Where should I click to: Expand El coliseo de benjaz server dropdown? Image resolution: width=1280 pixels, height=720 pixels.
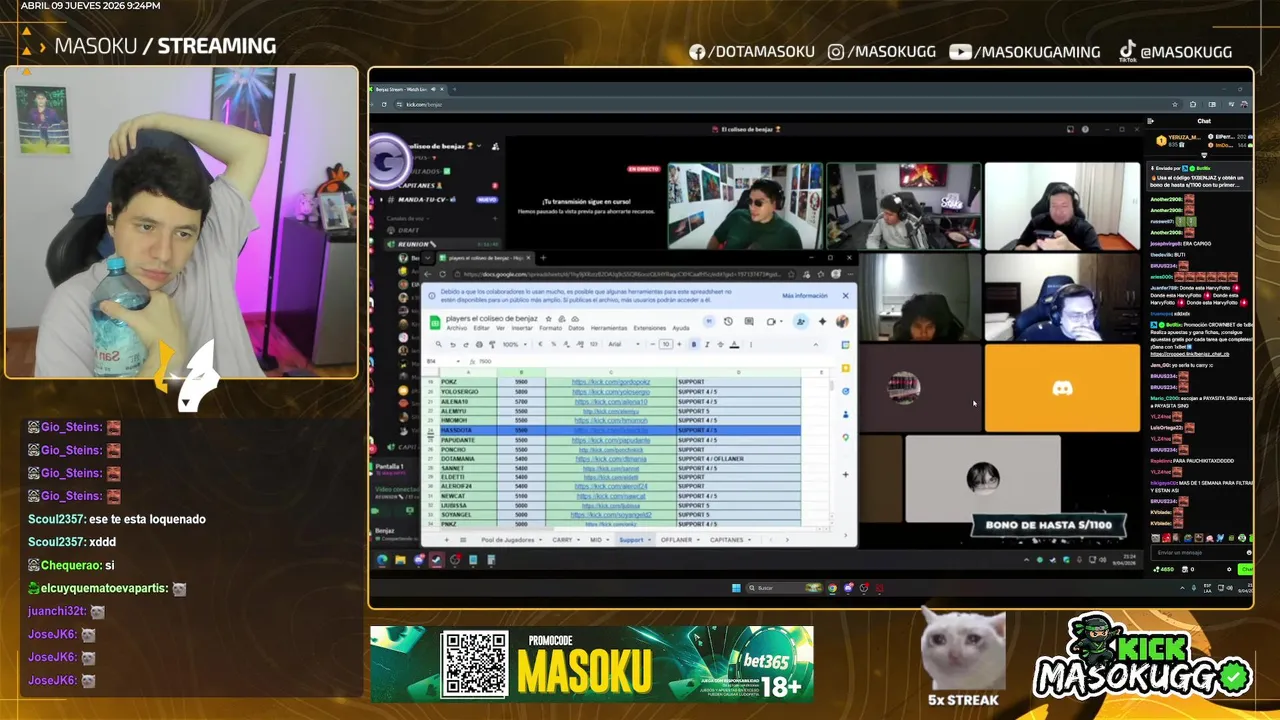pos(479,146)
